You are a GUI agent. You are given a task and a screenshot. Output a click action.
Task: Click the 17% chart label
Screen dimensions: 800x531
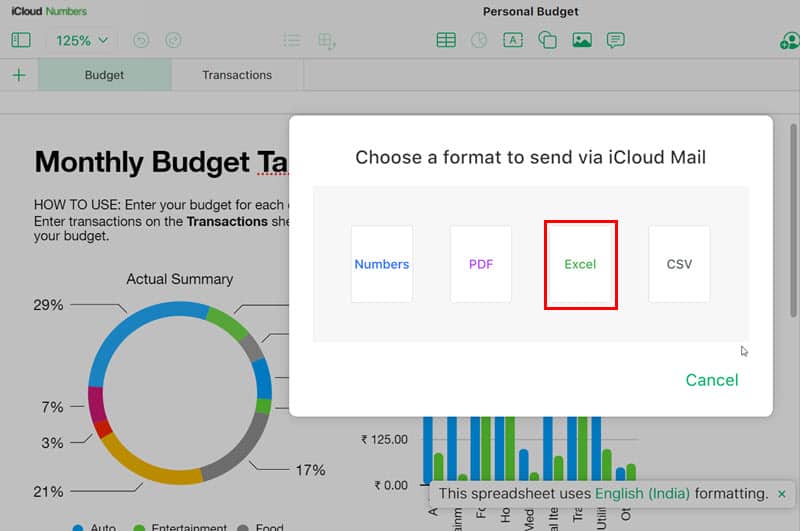pos(311,470)
